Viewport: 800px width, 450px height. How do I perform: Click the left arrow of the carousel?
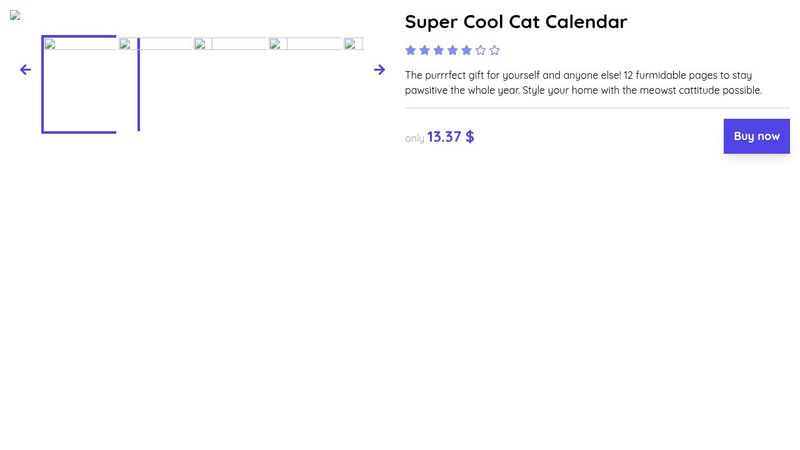[26, 70]
